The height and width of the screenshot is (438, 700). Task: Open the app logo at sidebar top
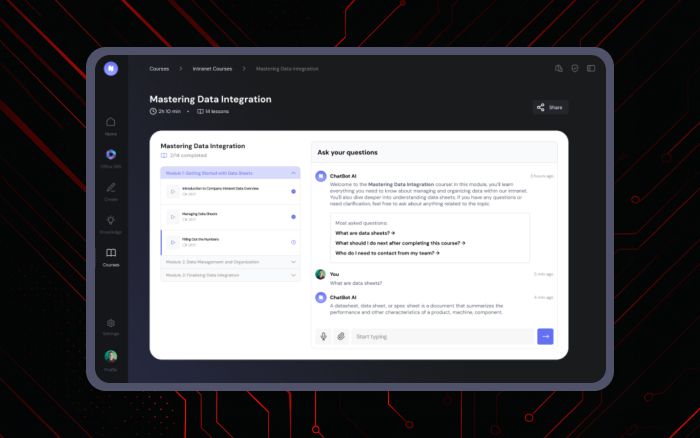click(x=111, y=68)
